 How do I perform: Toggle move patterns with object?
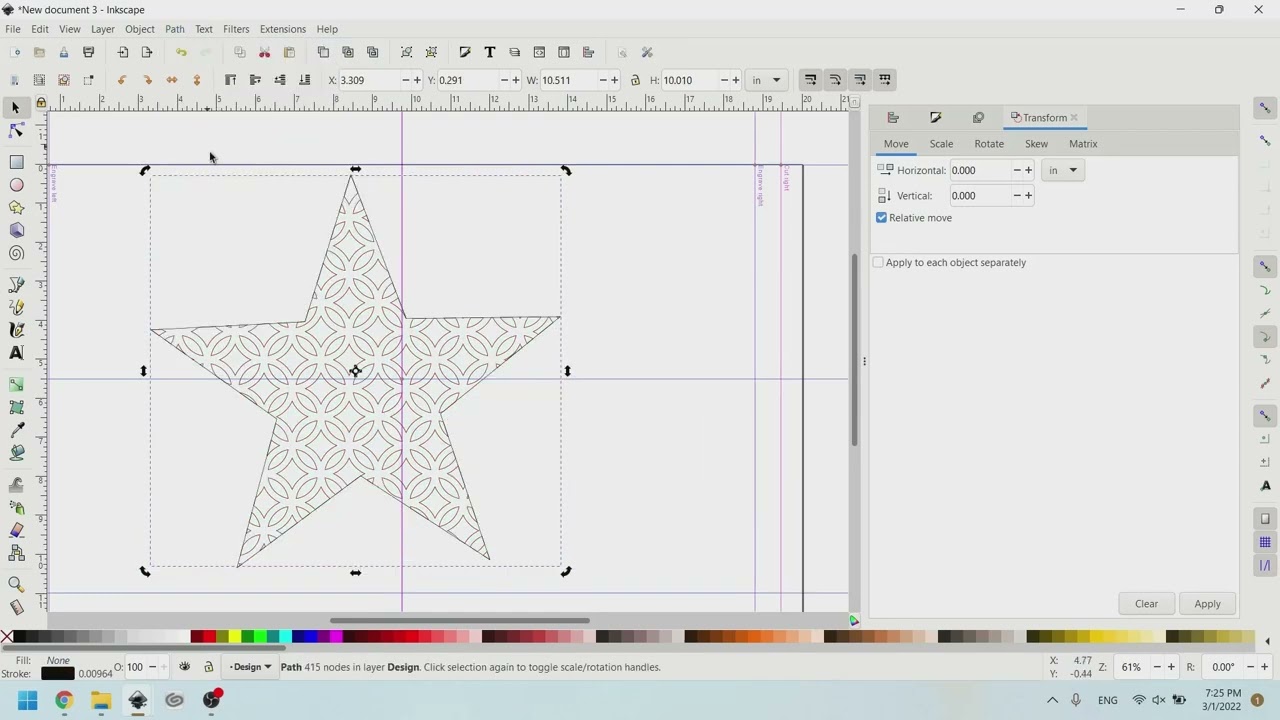tap(884, 80)
